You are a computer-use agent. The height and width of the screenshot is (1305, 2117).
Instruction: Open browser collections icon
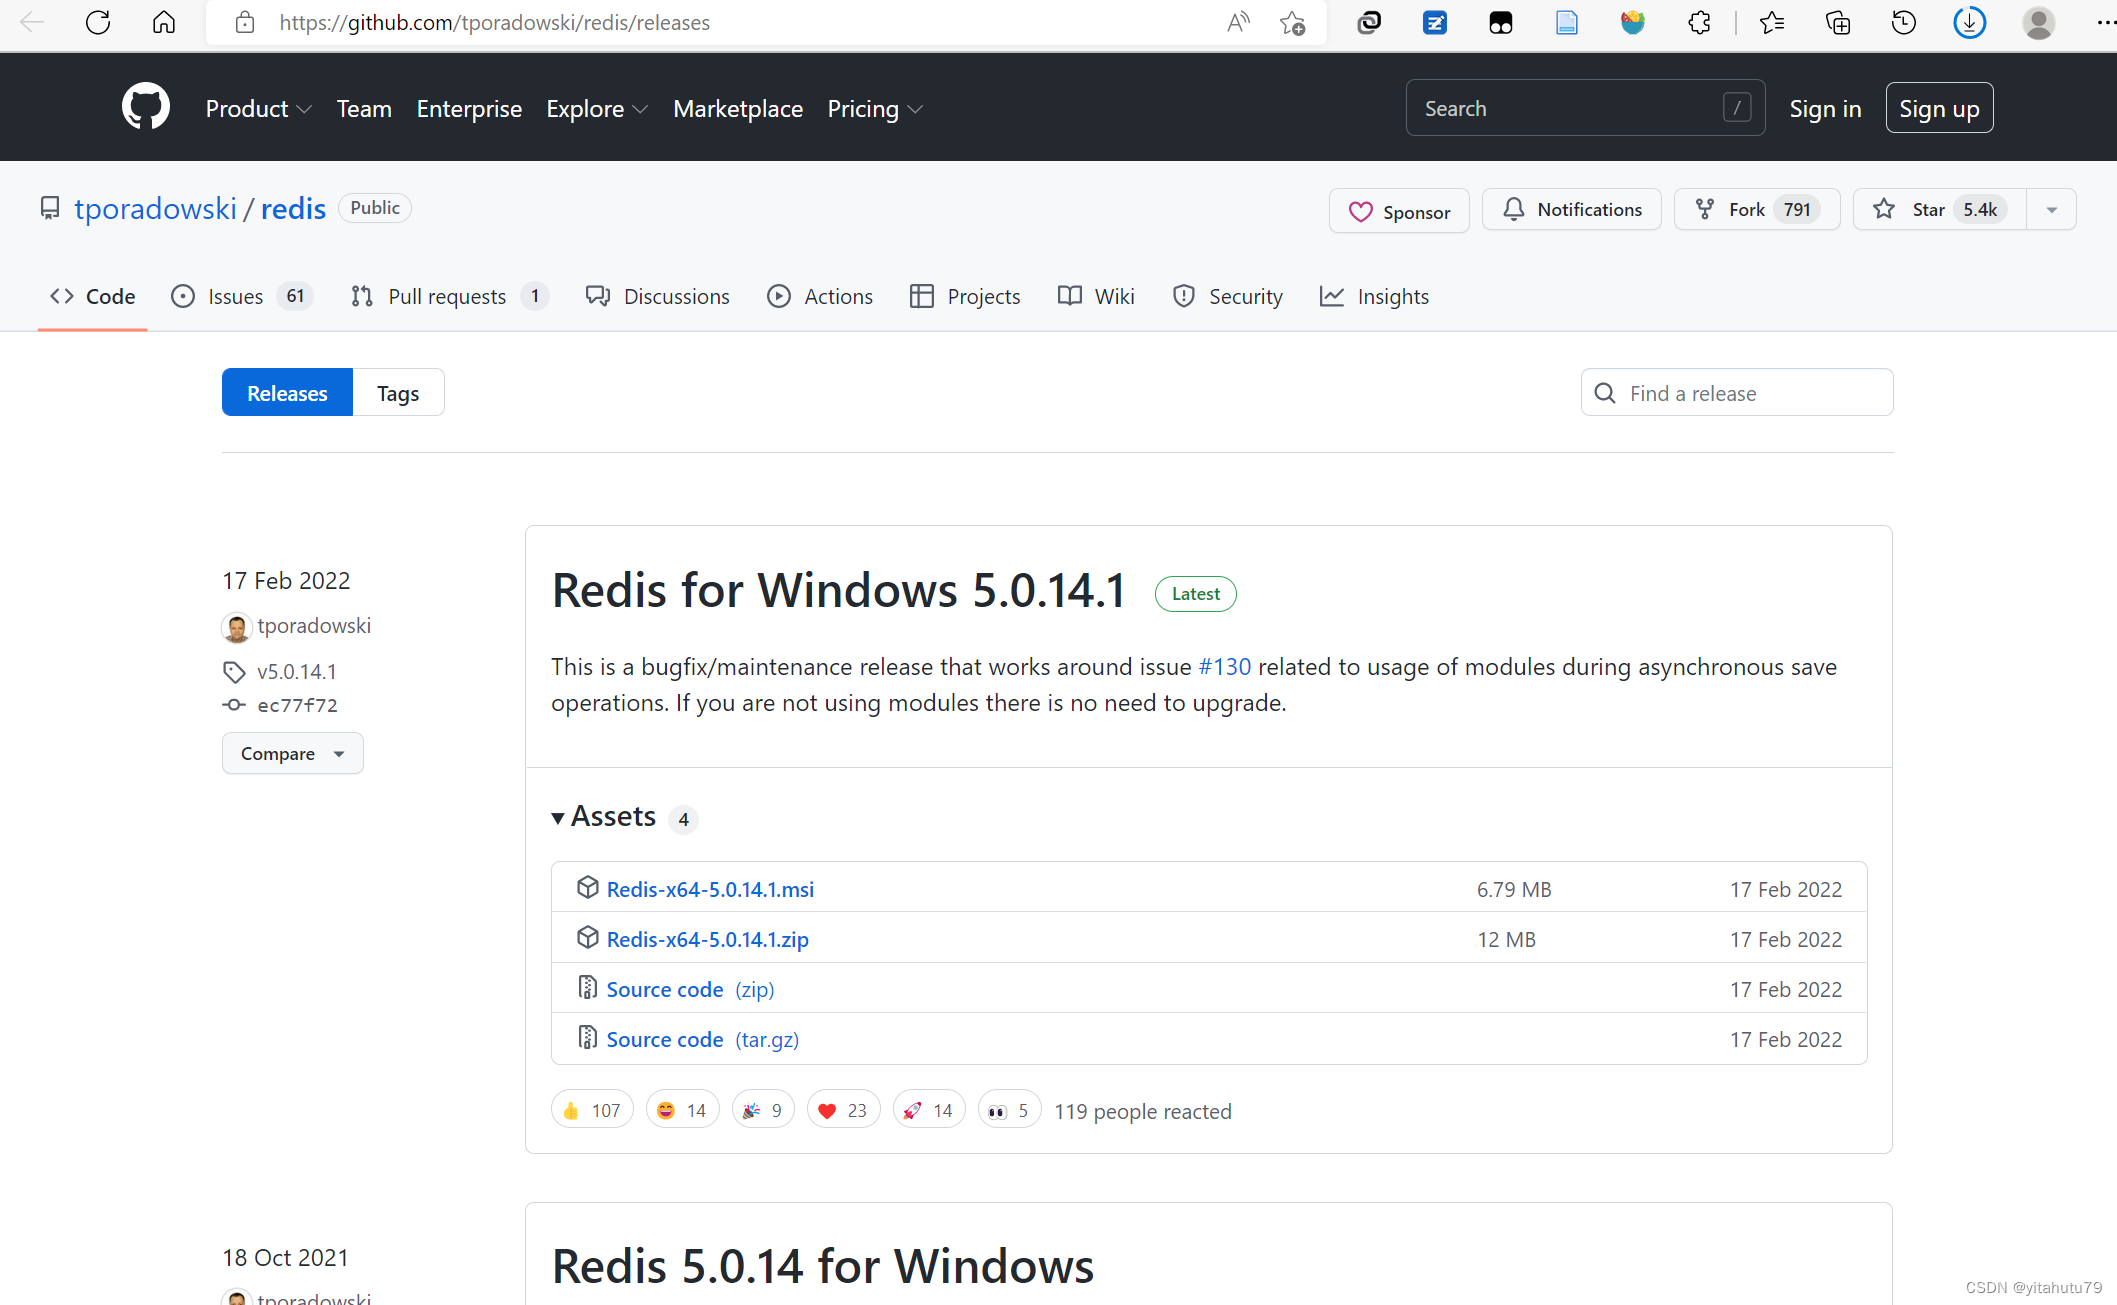click(1838, 22)
